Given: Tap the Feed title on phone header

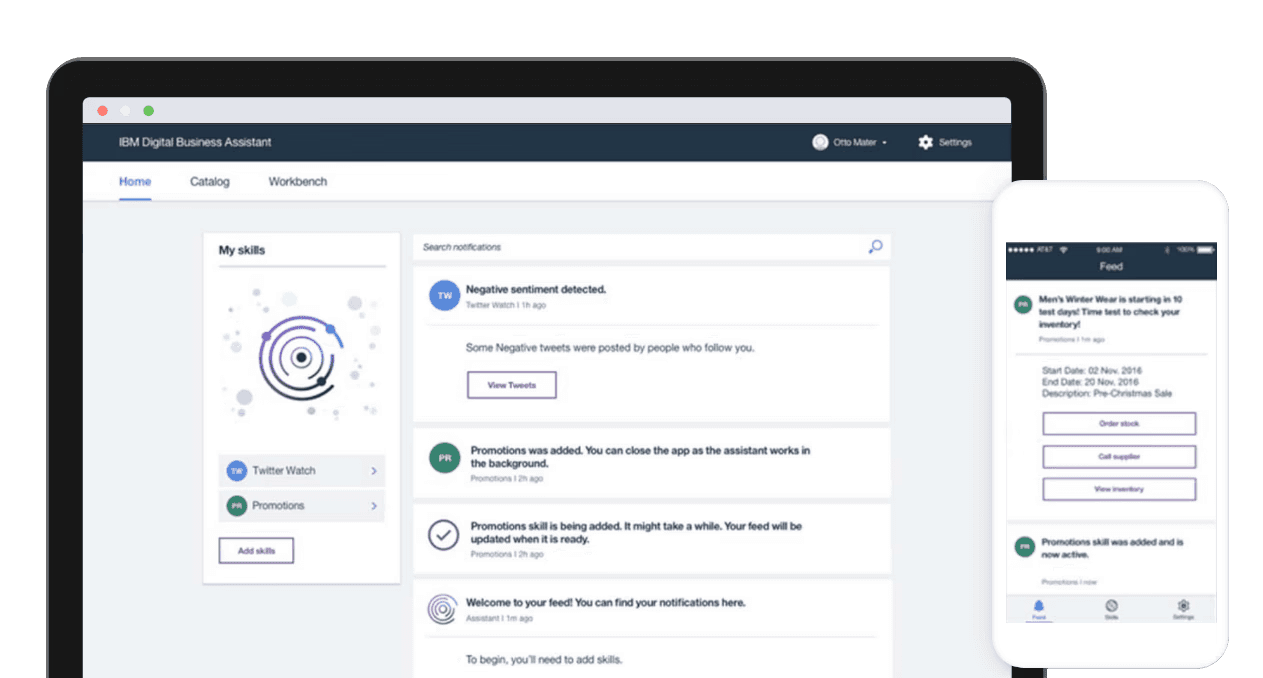Looking at the screenshot, I should (x=1111, y=267).
